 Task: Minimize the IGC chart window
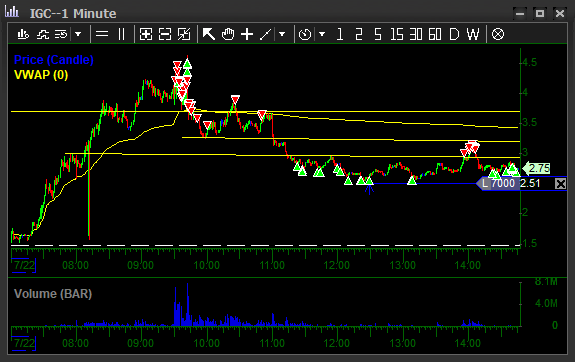520,14
